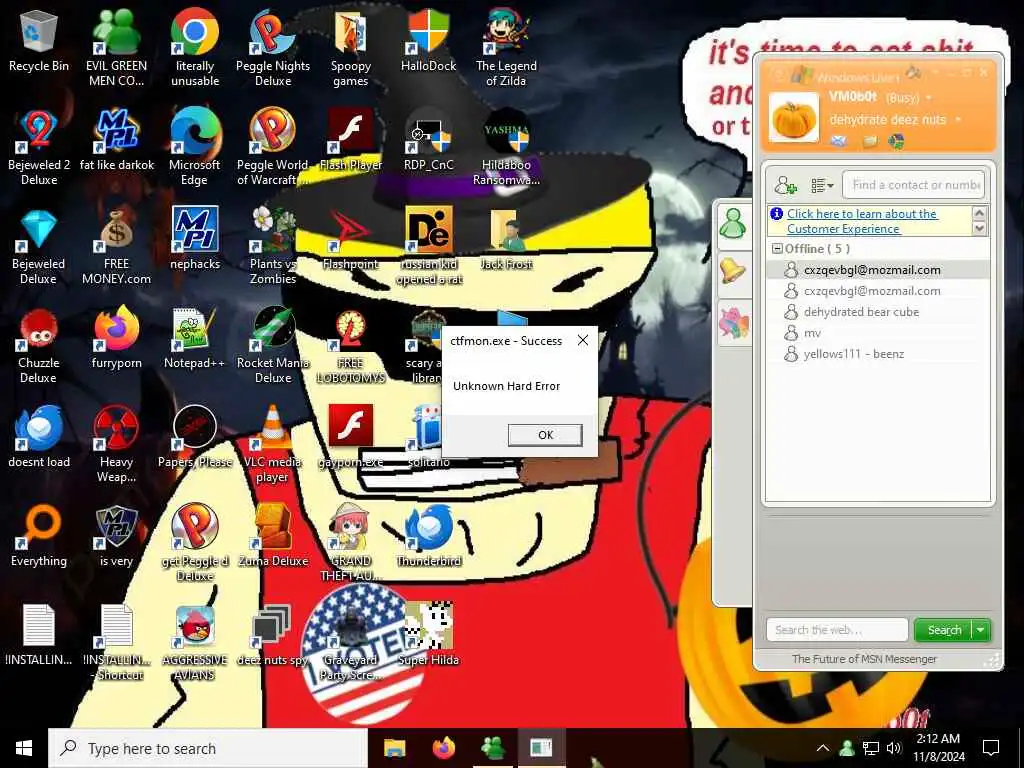
Task: Open Firefox from the taskbar
Action: pos(443,748)
